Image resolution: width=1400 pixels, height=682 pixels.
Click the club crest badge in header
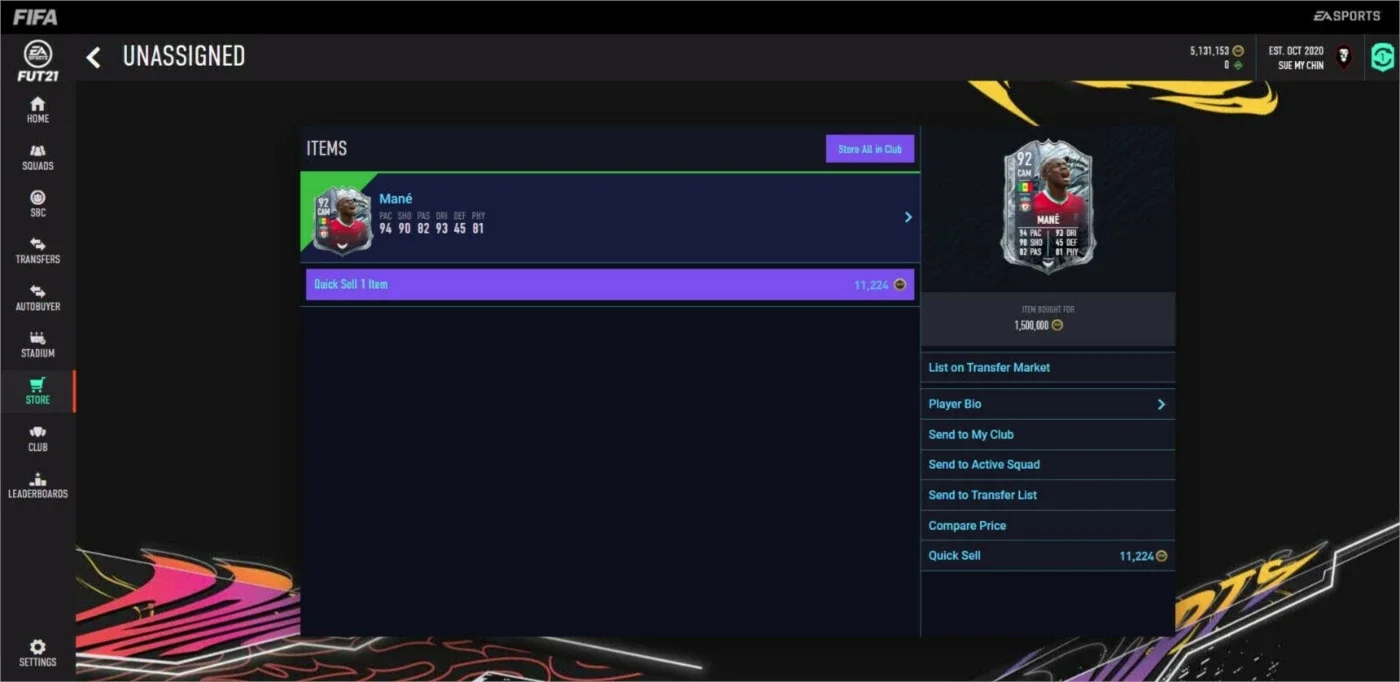(1344, 57)
